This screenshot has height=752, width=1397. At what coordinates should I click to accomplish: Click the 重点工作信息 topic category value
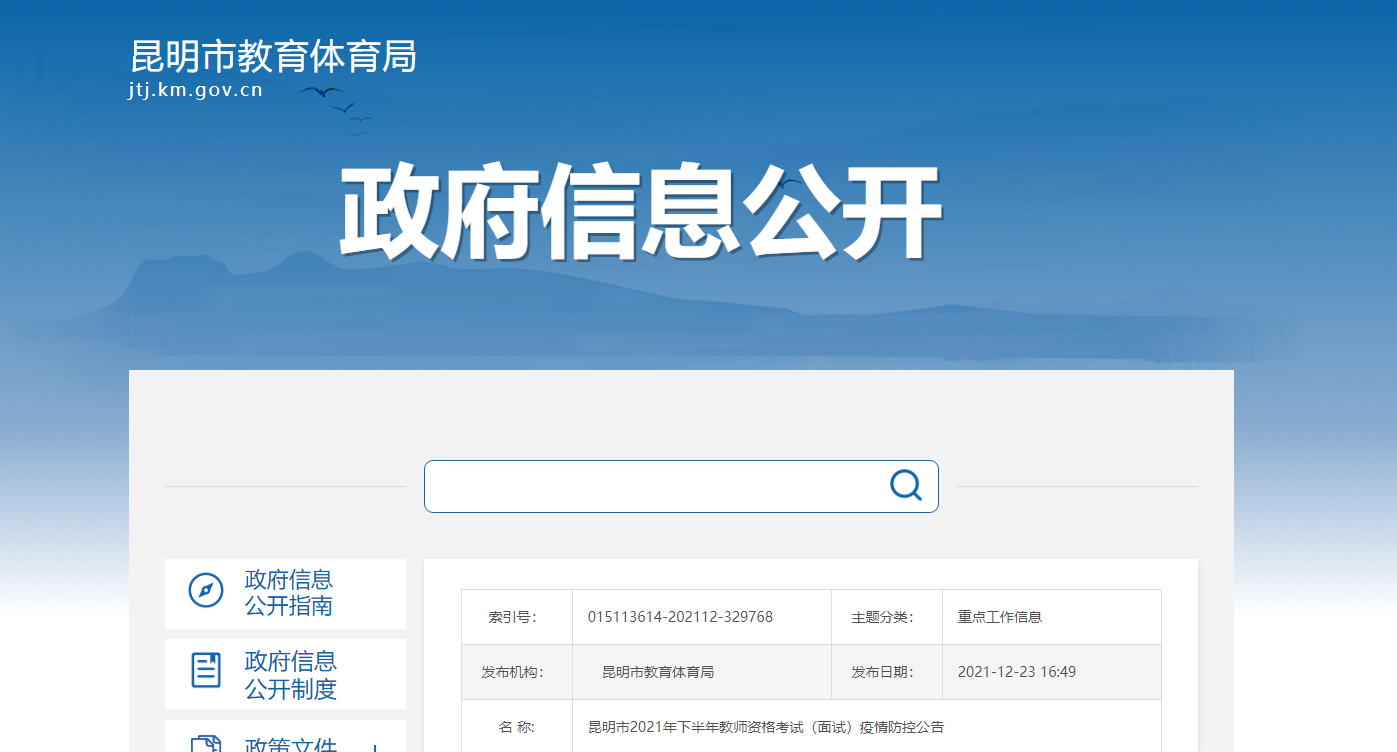pyautogui.click(x=1000, y=617)
